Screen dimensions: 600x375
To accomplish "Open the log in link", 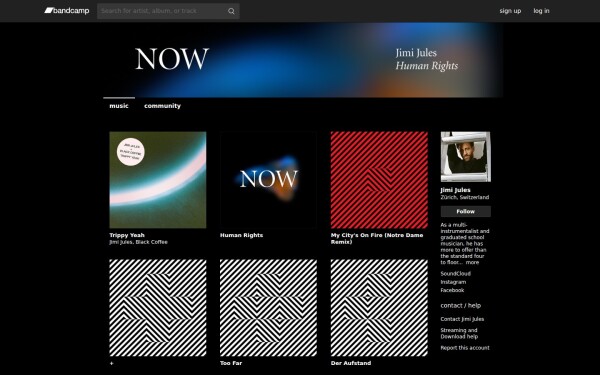I will (x=541, y=11).
